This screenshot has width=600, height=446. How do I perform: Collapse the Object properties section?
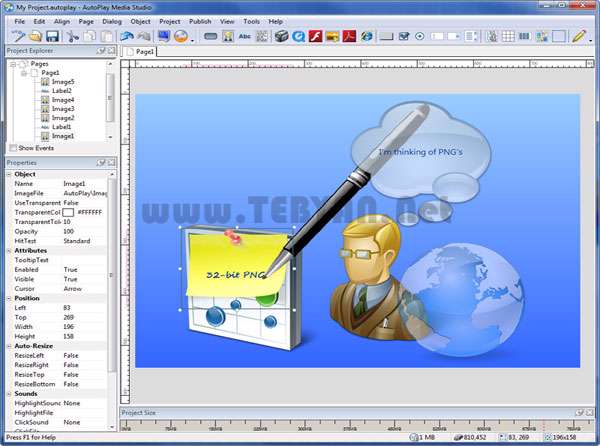[x=9, y=174]
